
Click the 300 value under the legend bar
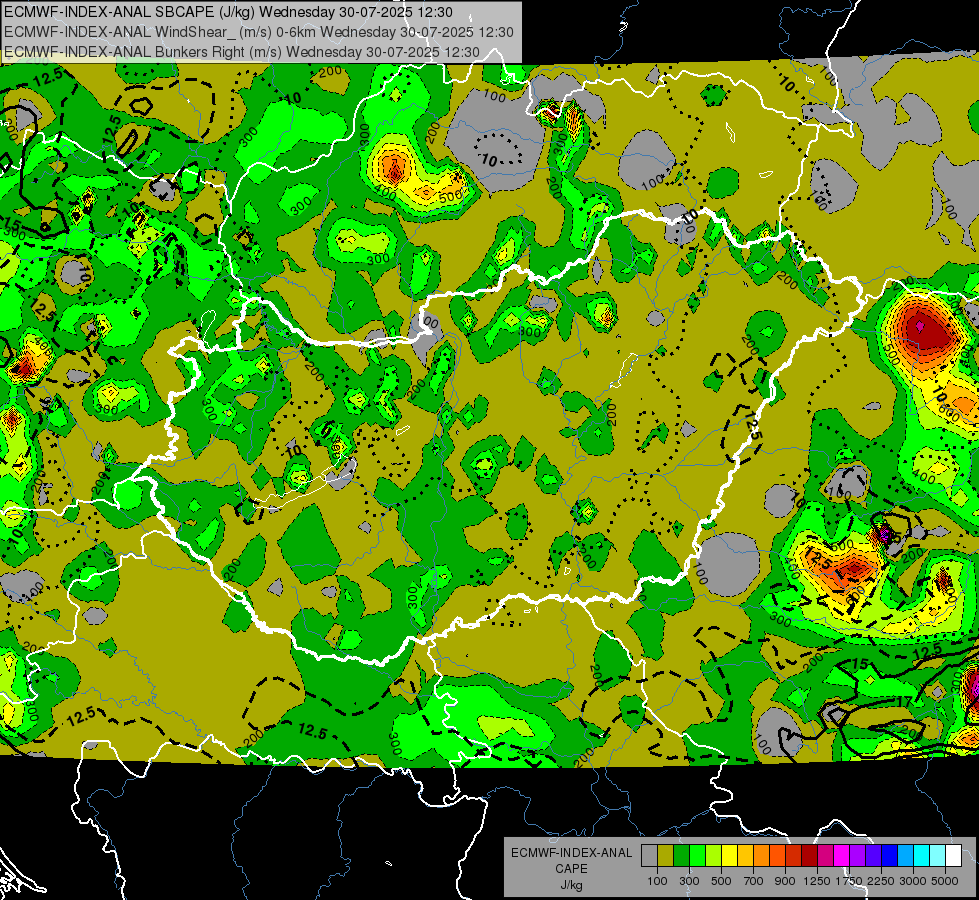pyautogui.click(x=689, y=881)
